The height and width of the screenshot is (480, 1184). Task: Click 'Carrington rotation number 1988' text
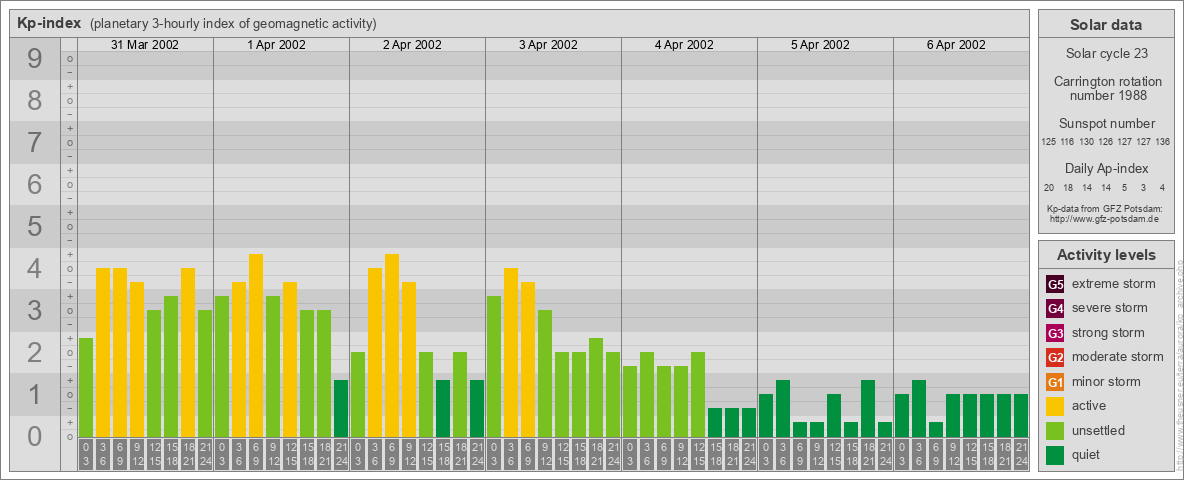(1106, 88)
